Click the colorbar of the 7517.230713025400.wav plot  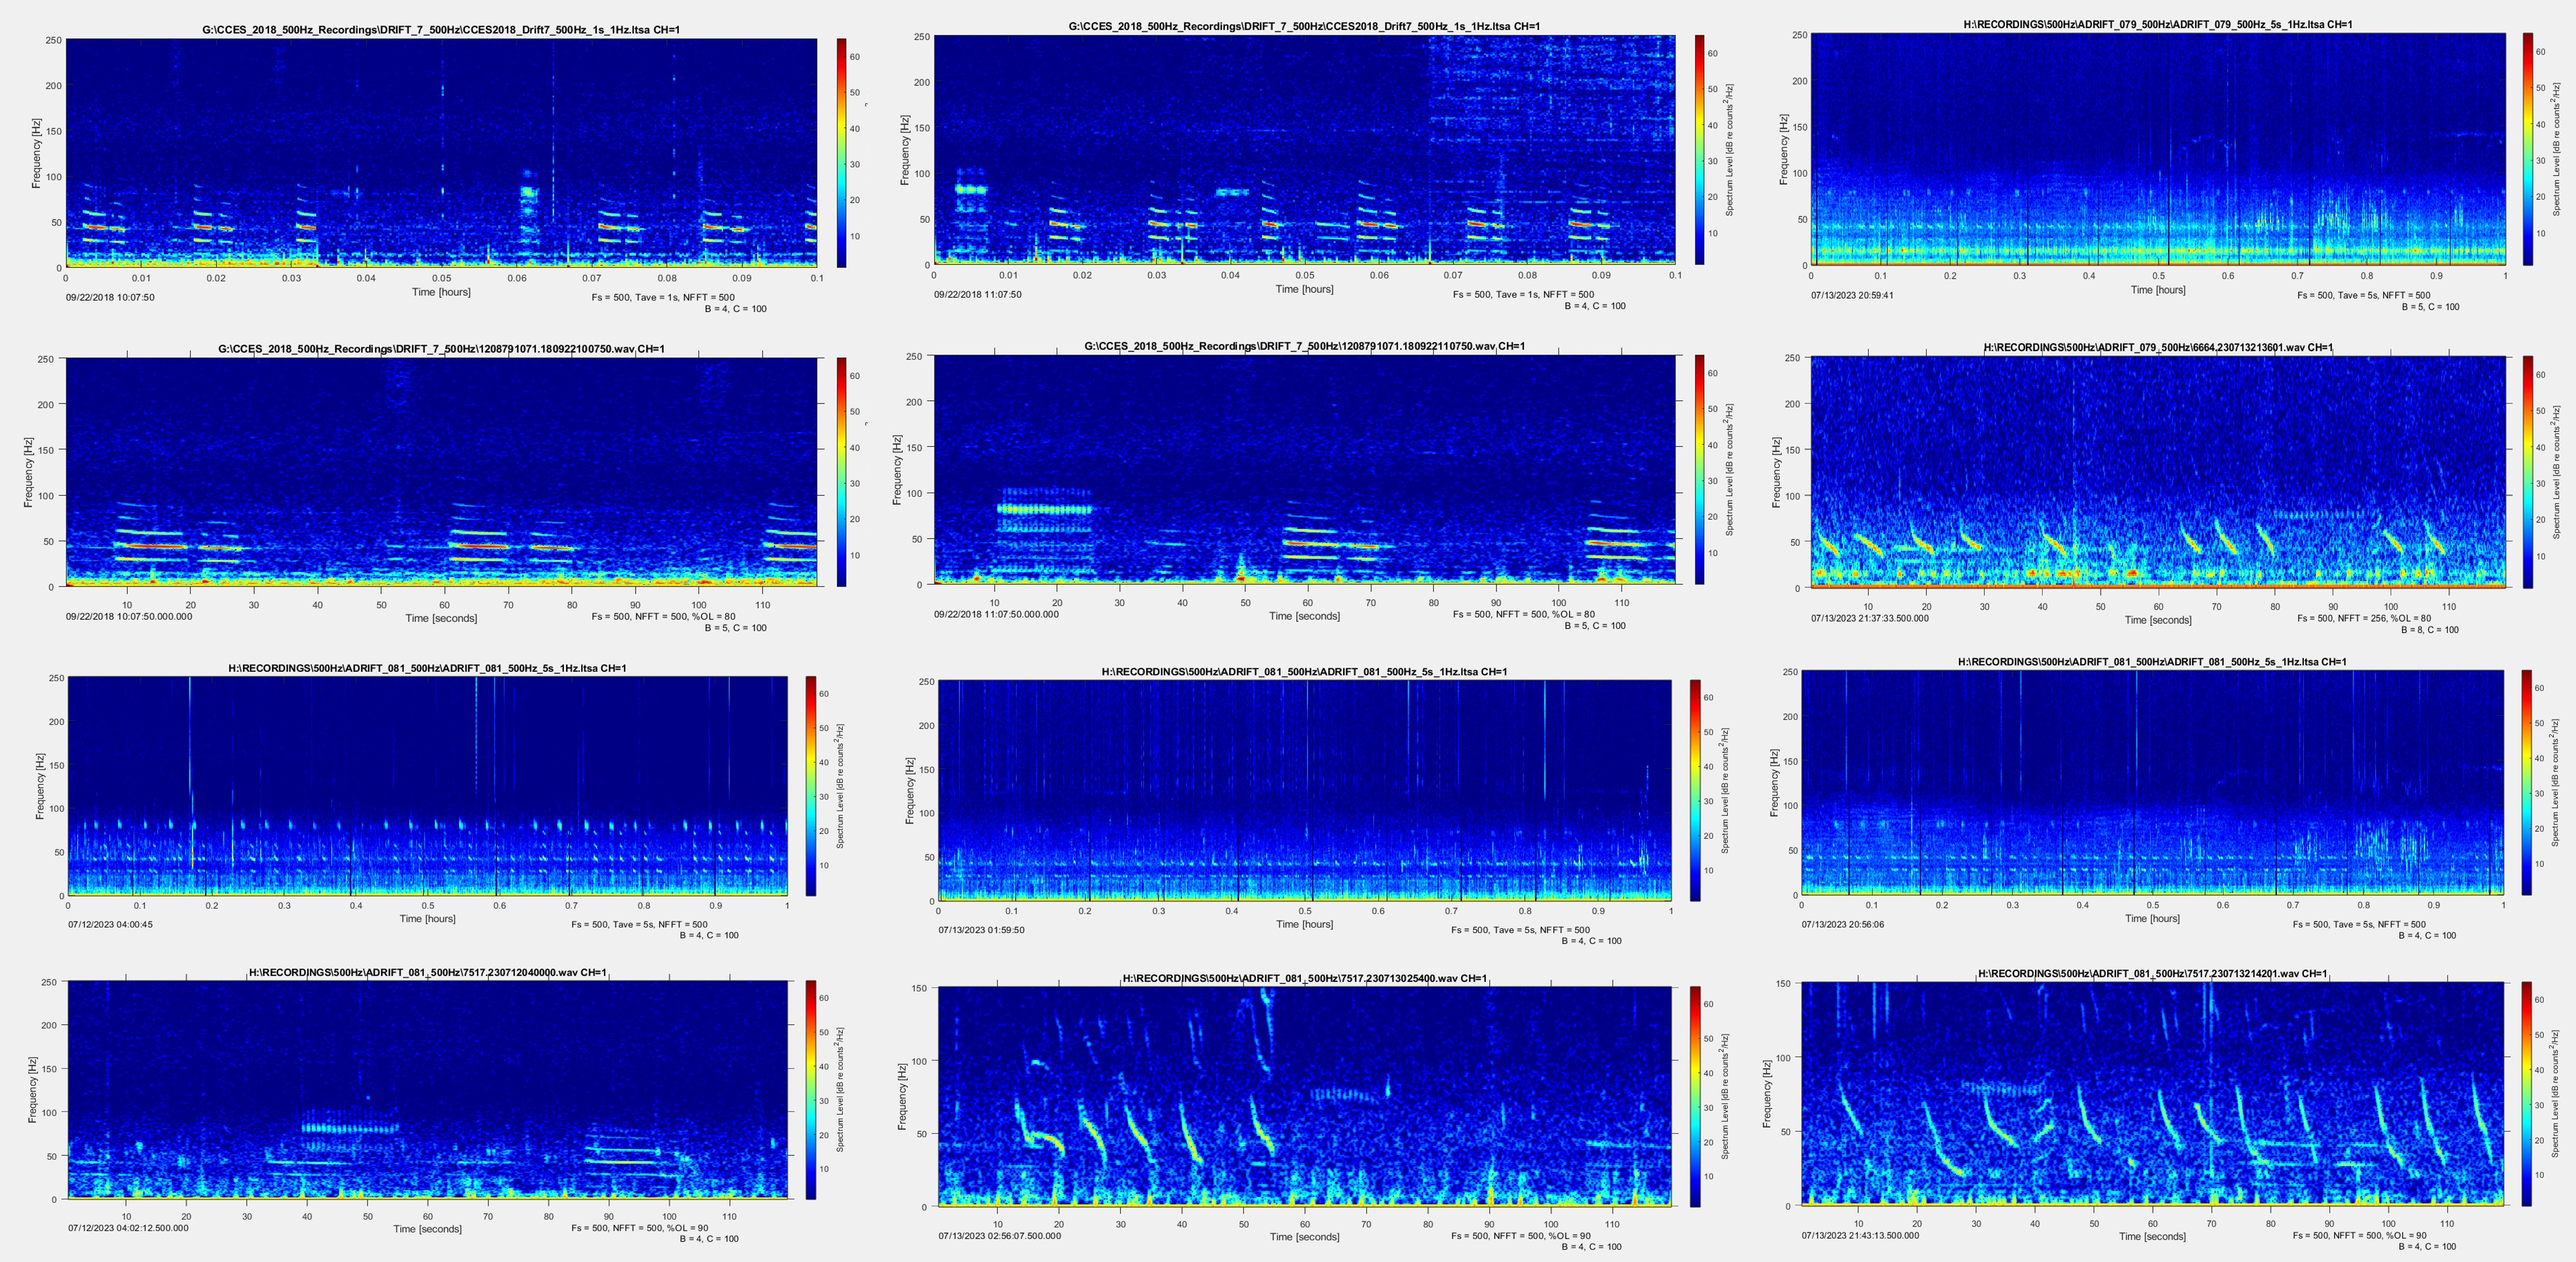pyautogui.click(x=1695, y=1096)
